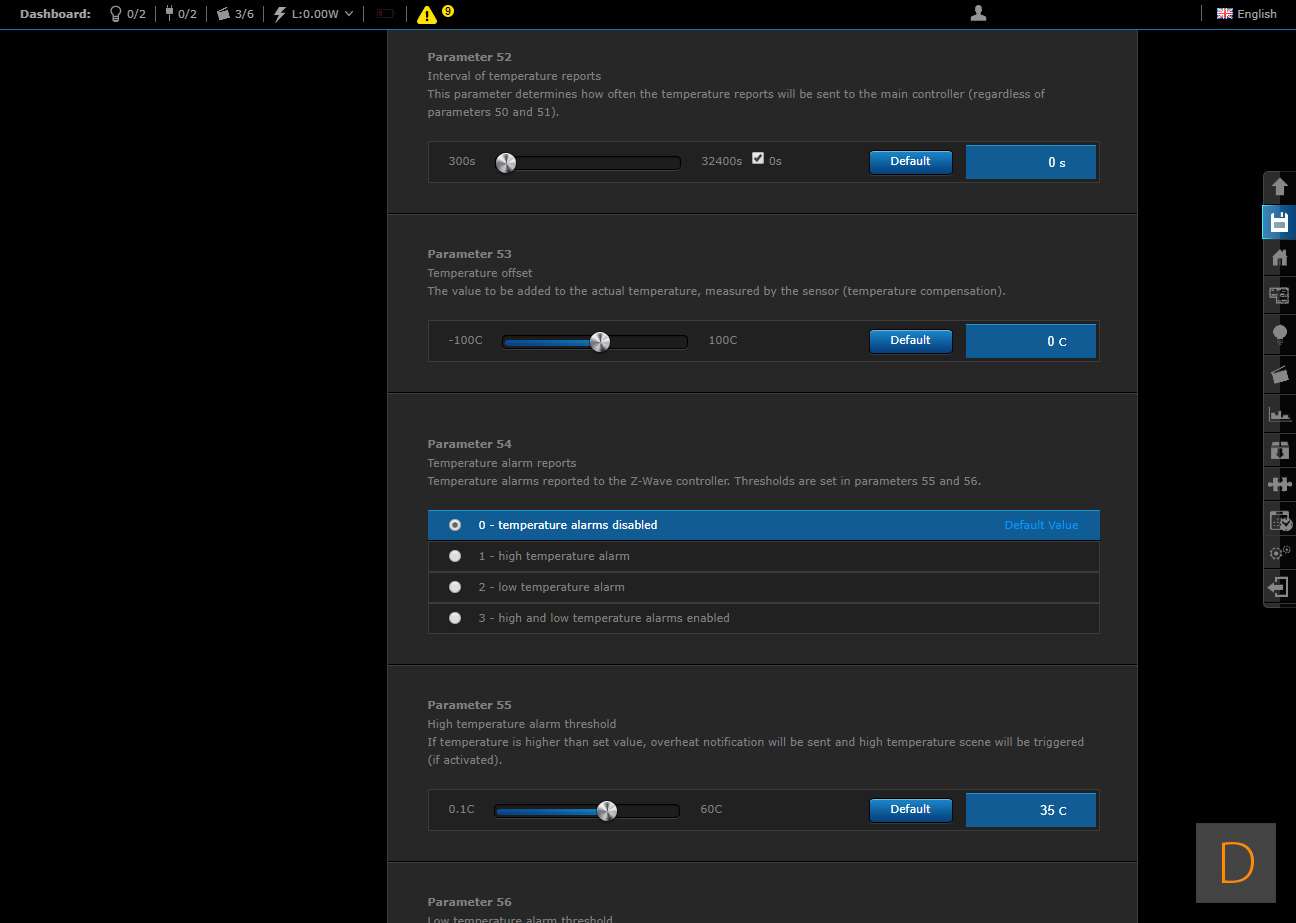Go to Home via house icon
The height and width of the screenshot is (923, 1296).
pos(1279,258)
